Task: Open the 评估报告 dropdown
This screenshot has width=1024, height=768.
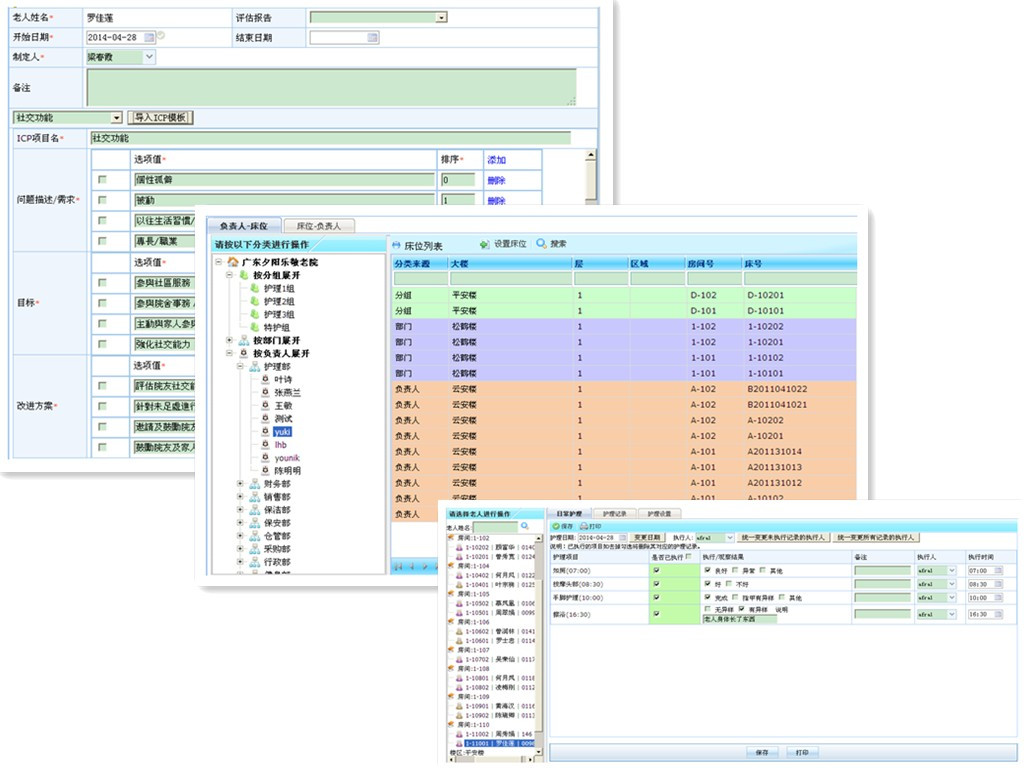Action: click(x=441, y=17)
